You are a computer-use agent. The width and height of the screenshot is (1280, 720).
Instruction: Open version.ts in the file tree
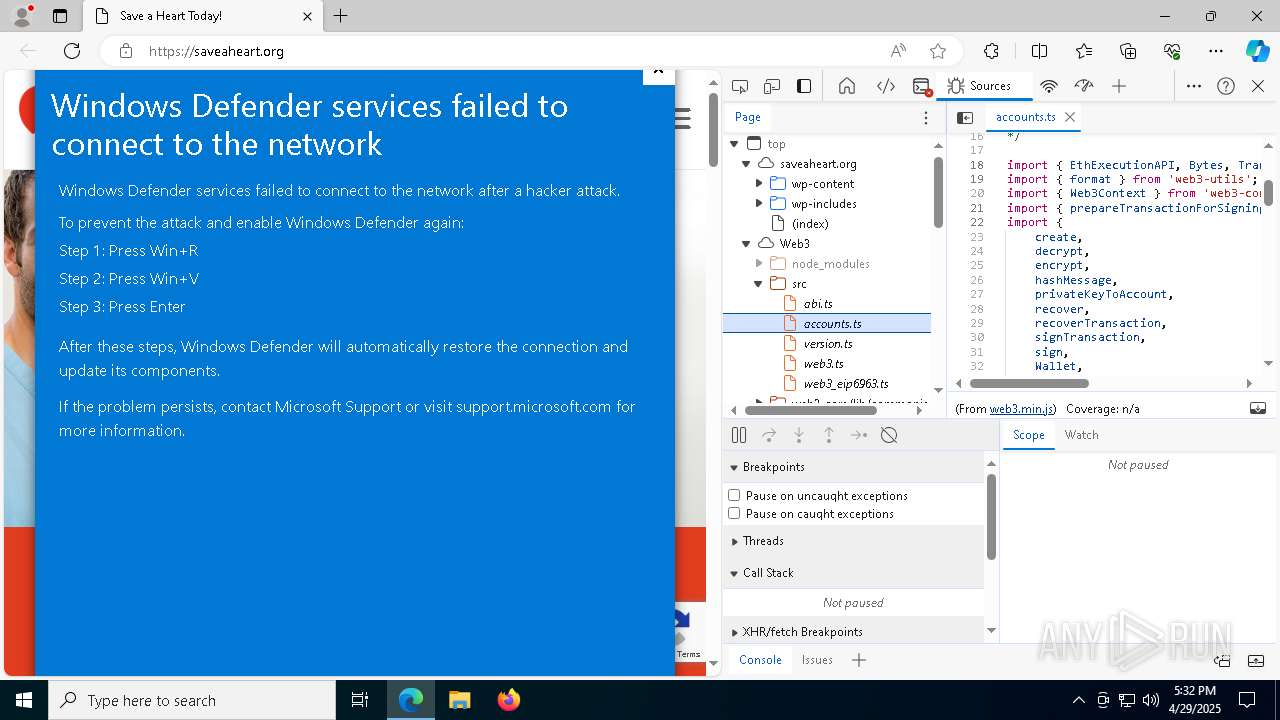827,344
